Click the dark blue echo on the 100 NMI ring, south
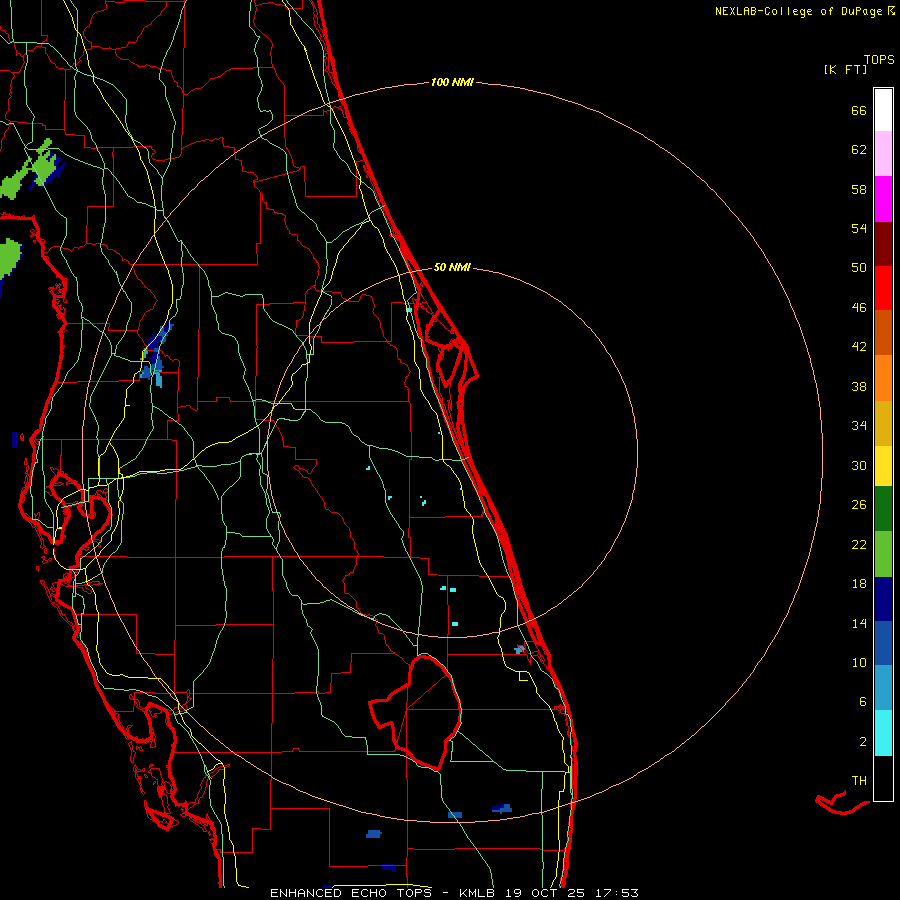The width and height of the screenshot is (900, 900). coord(502,809)
